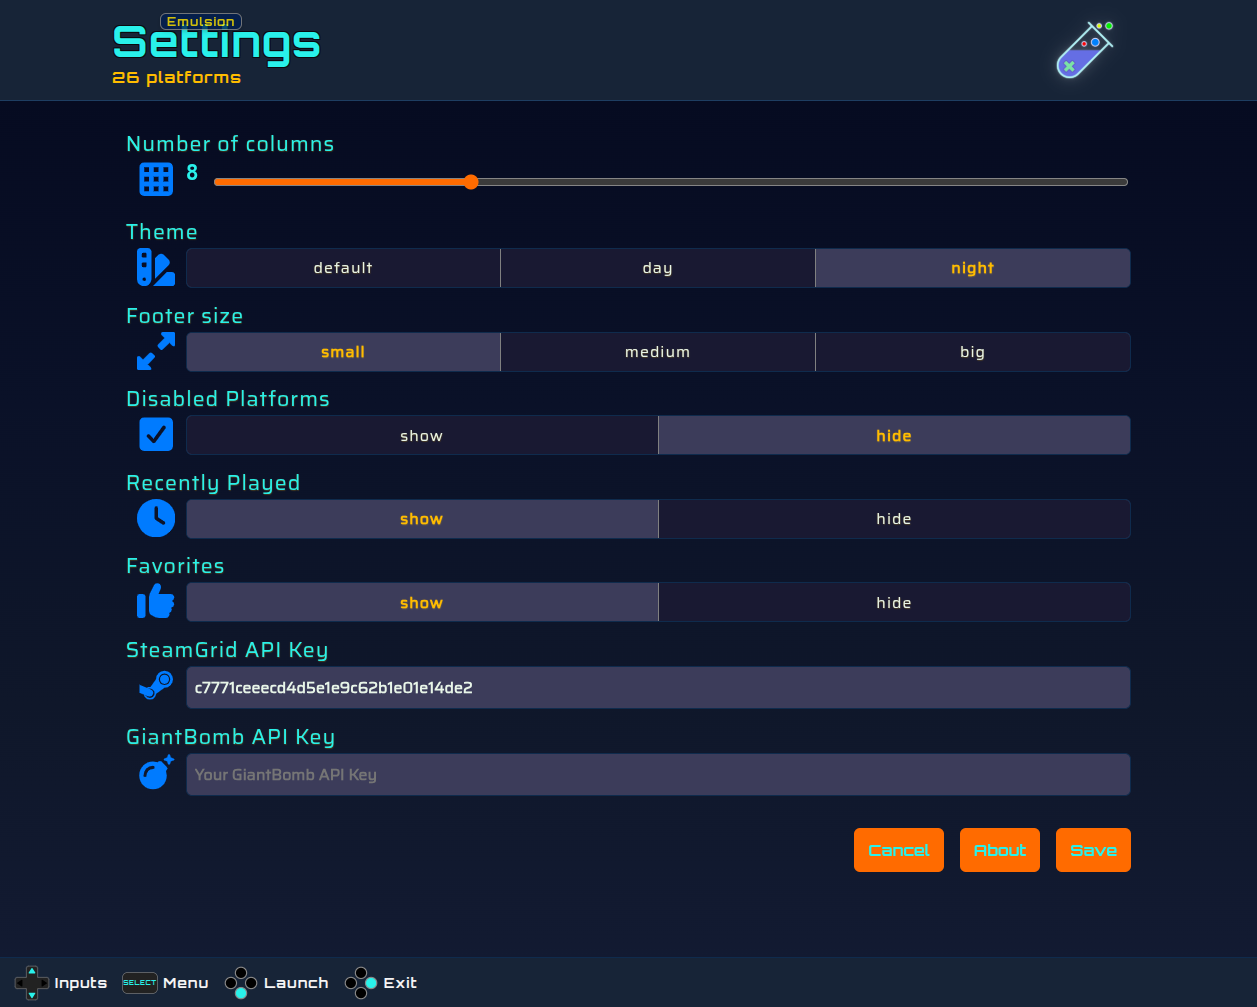Image resolution: width=1257 pixels, height=1007 pixels.
Task: Hide disabled platforms
Action: (894, 435)
